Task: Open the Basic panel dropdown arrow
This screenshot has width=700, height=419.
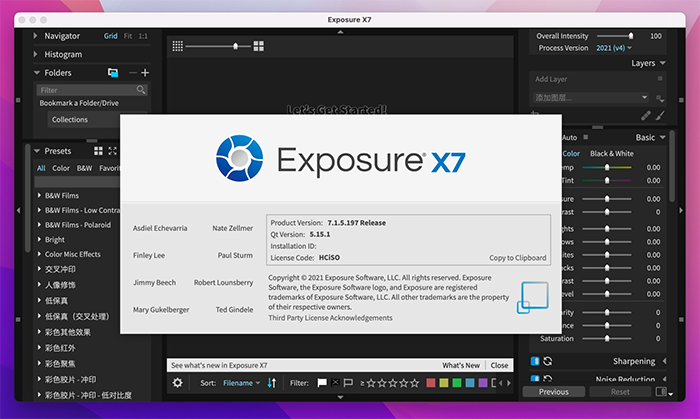Action: pyautogui.click(x=662, y=137)
